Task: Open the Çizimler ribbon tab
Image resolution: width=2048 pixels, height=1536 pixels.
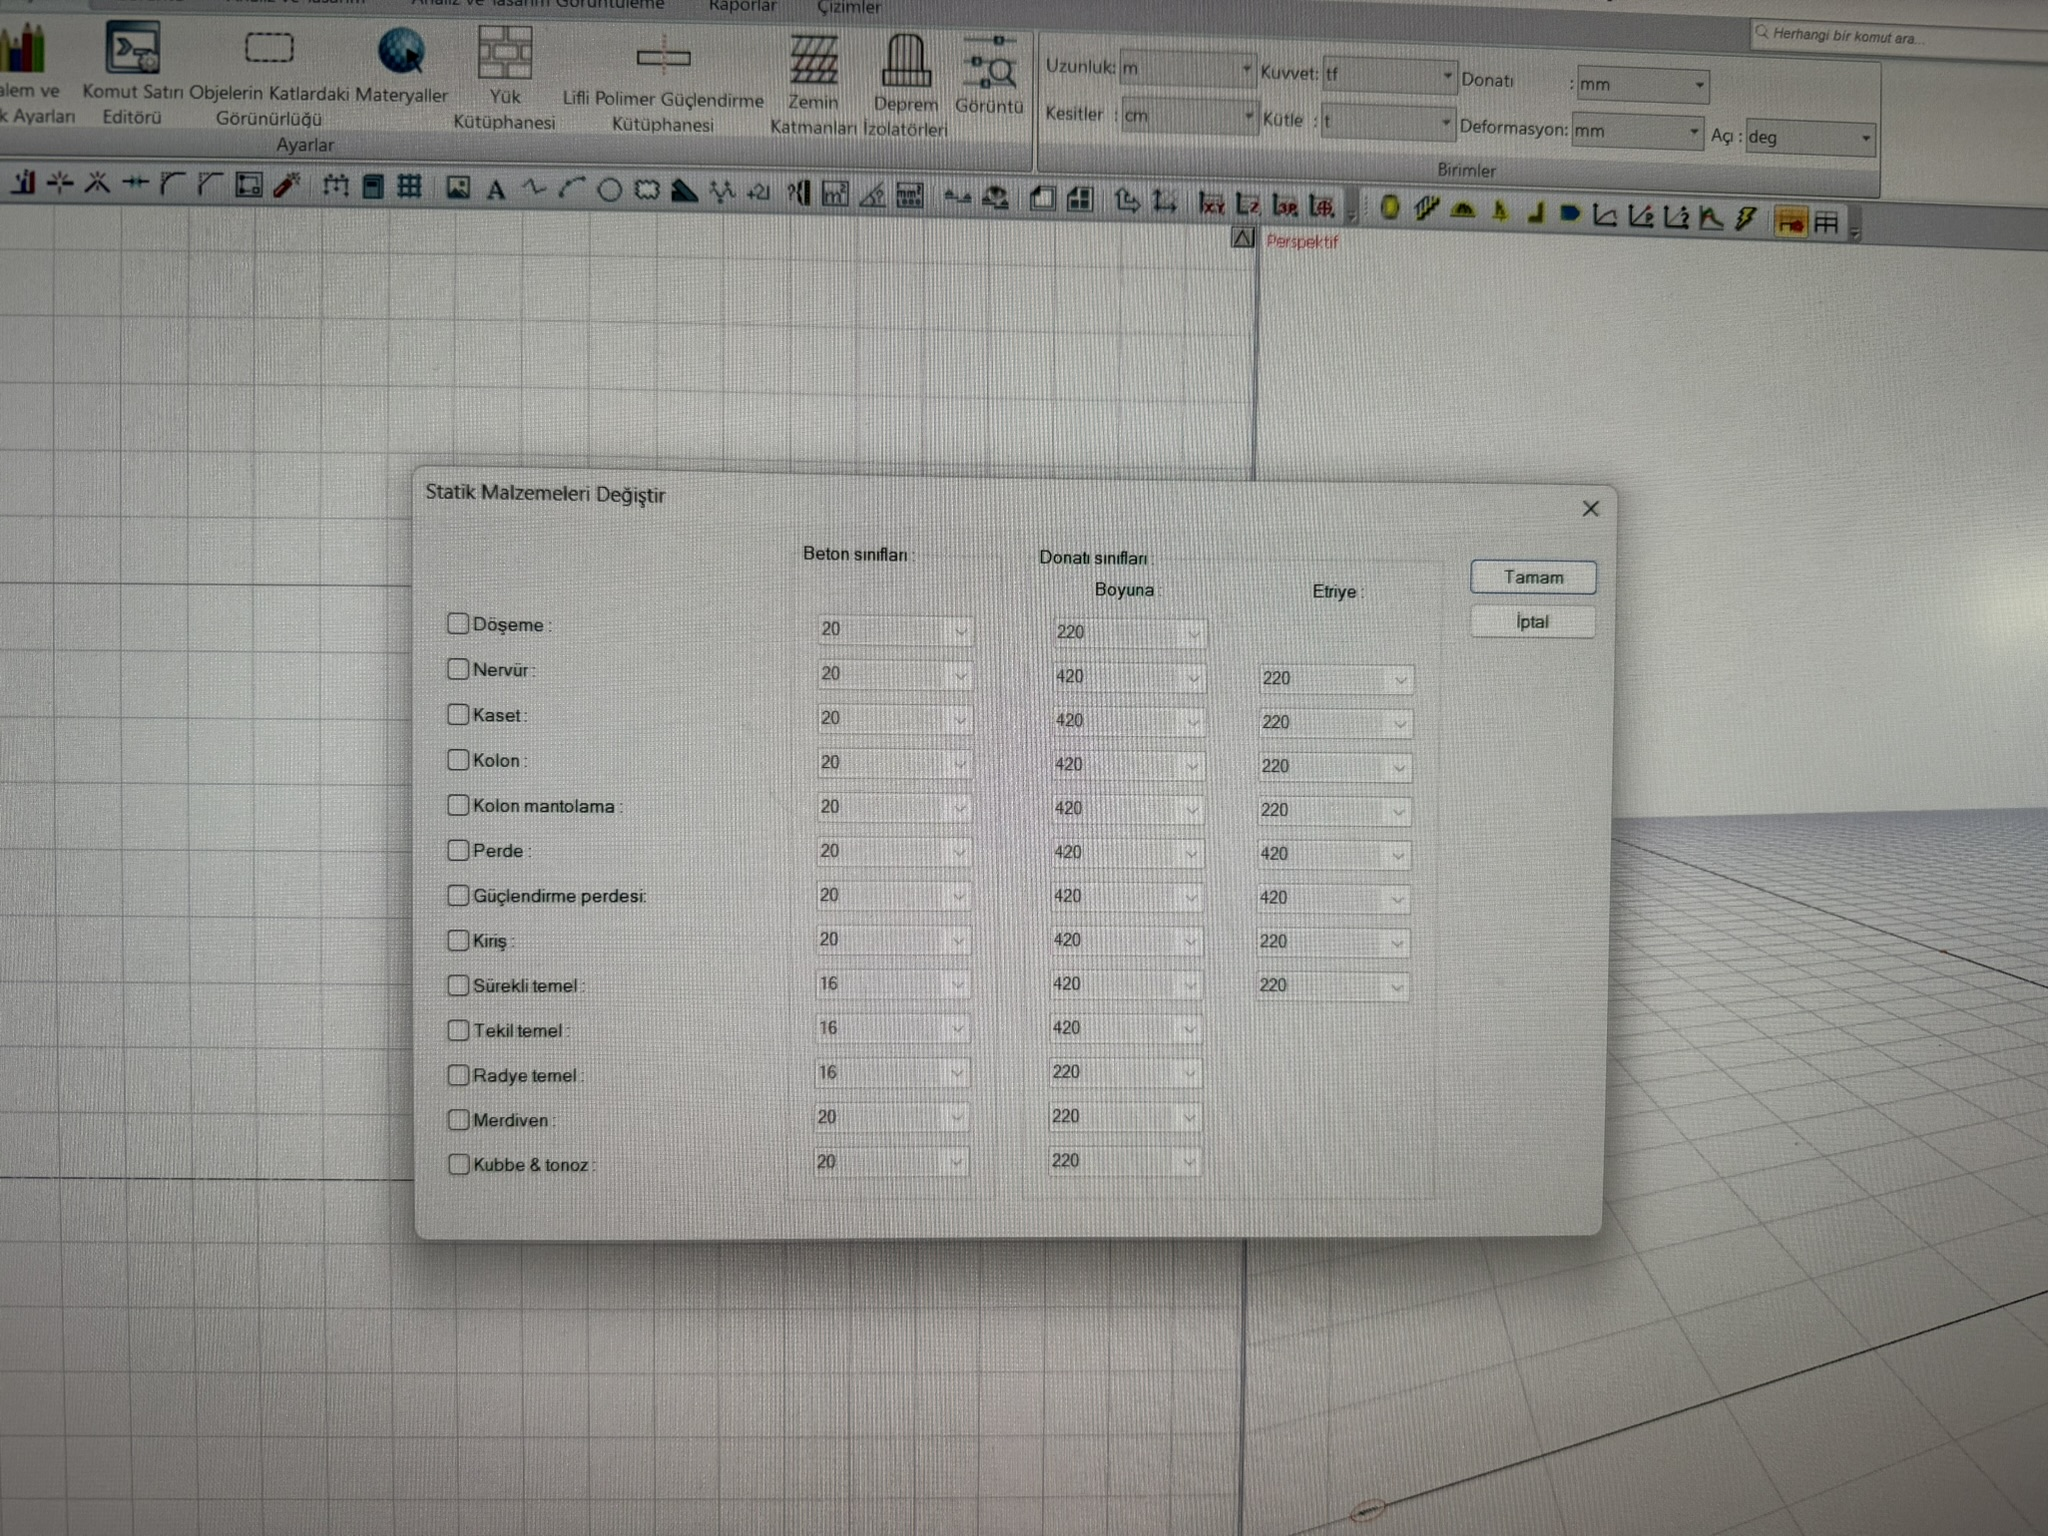Action: click(x=849, y=8)
